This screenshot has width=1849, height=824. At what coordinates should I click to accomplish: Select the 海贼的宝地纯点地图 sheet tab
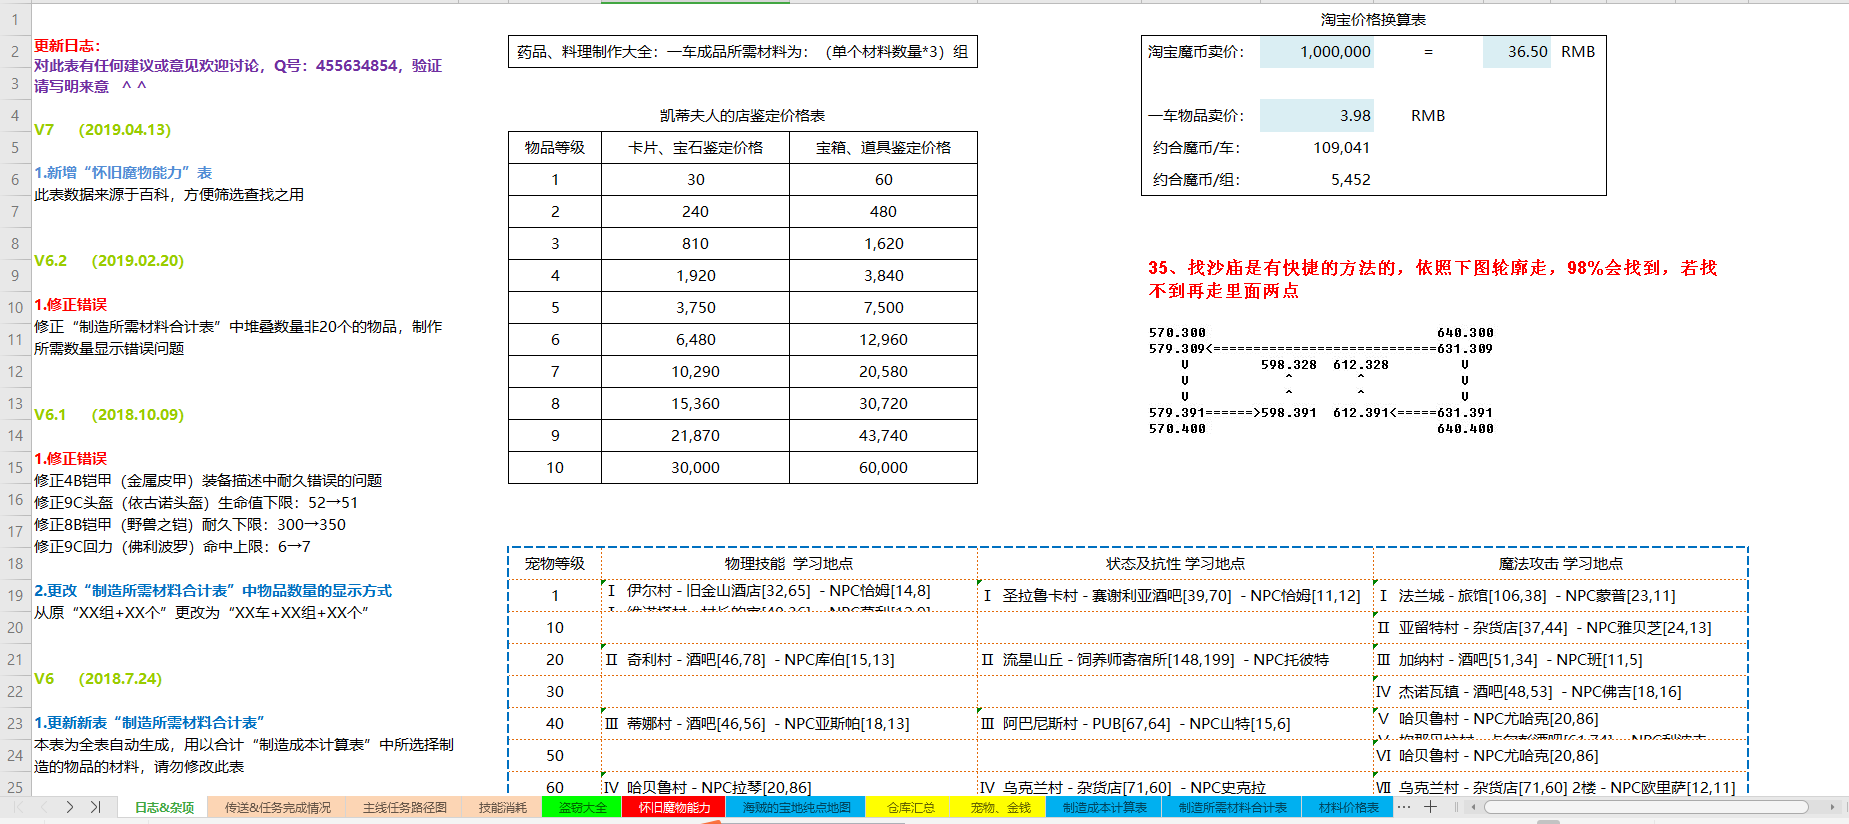click(796, 807)
